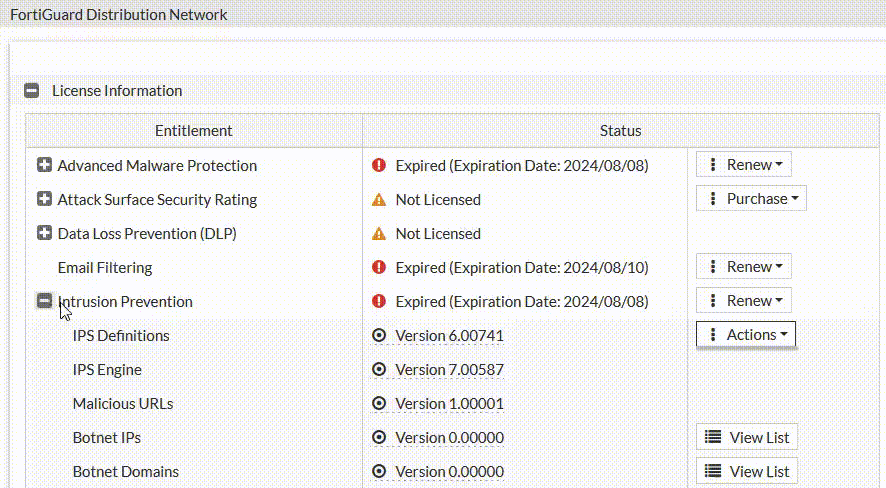Click the Status column header
This screenshot has width=886, height=488.
coord(620,130)
